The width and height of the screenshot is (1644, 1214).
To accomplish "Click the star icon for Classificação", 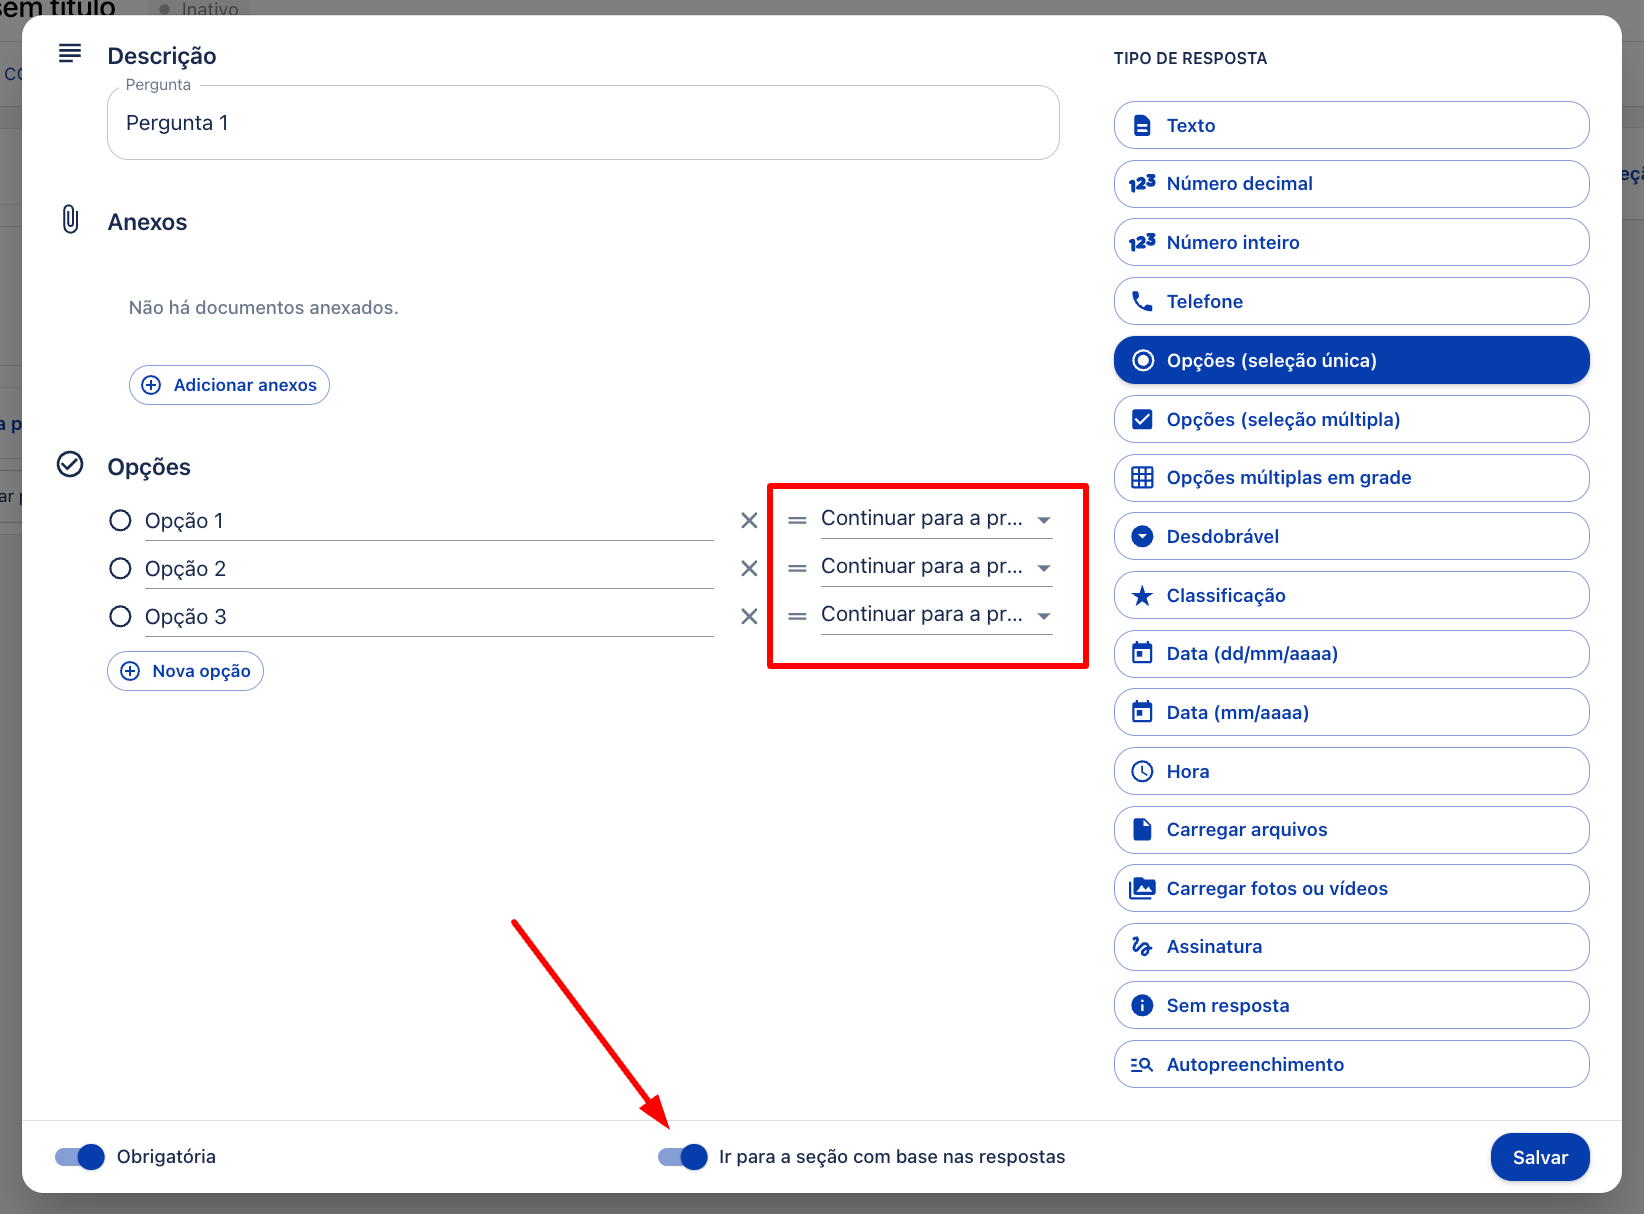I will pos(1142,596).
